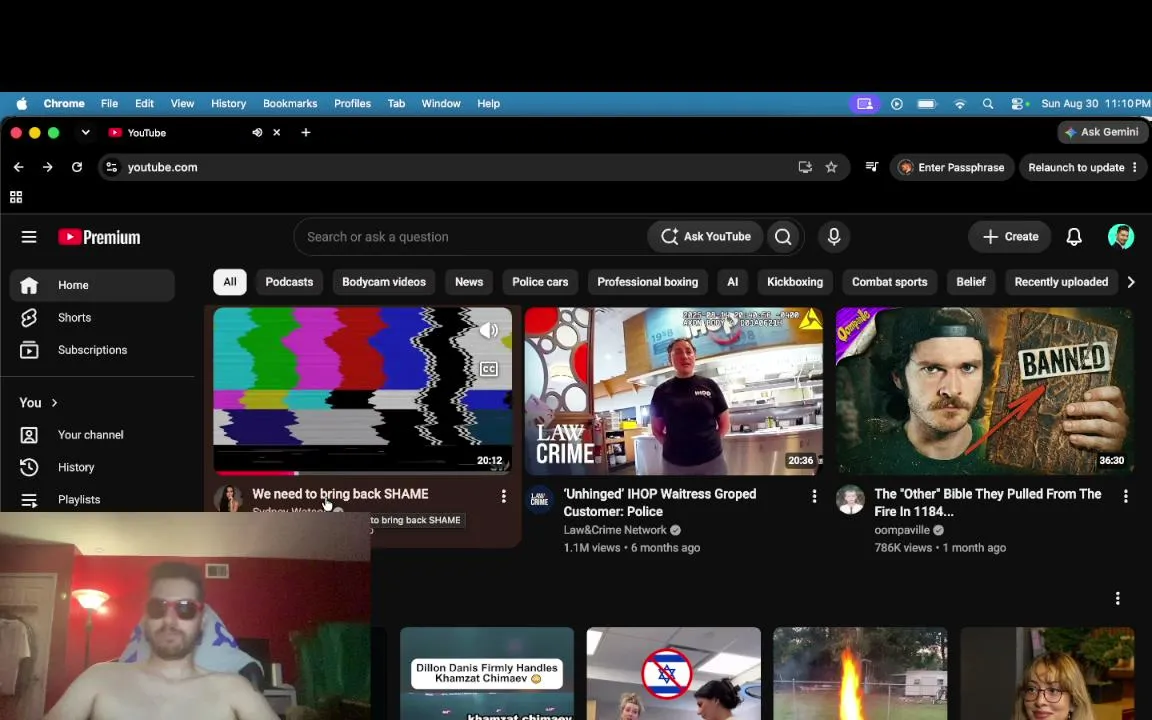Open the Apple menu
Screen dimensions: 1152x720
(x=21, y=104)
